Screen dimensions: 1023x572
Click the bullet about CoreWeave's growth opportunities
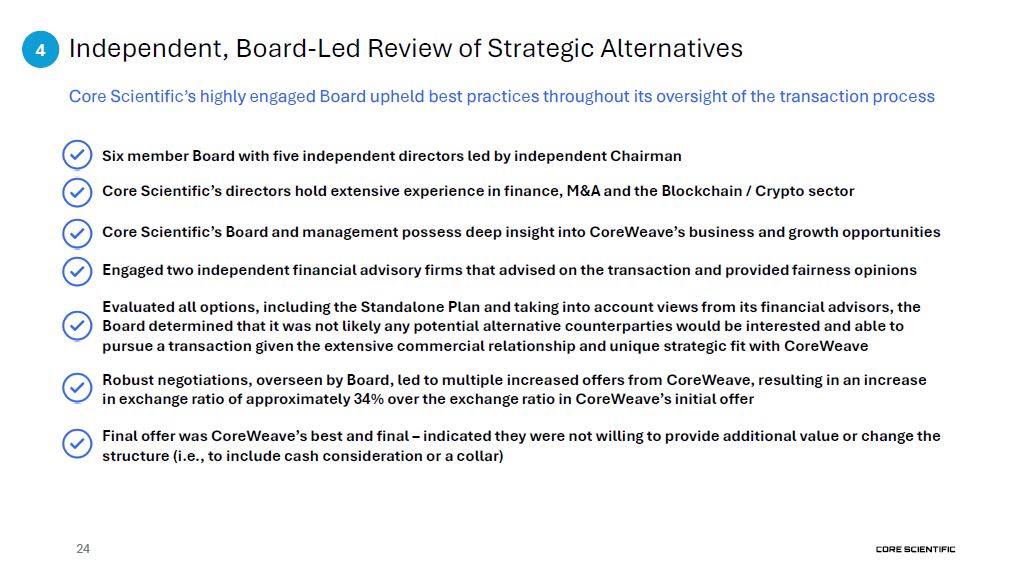click(x=521, y=232)
